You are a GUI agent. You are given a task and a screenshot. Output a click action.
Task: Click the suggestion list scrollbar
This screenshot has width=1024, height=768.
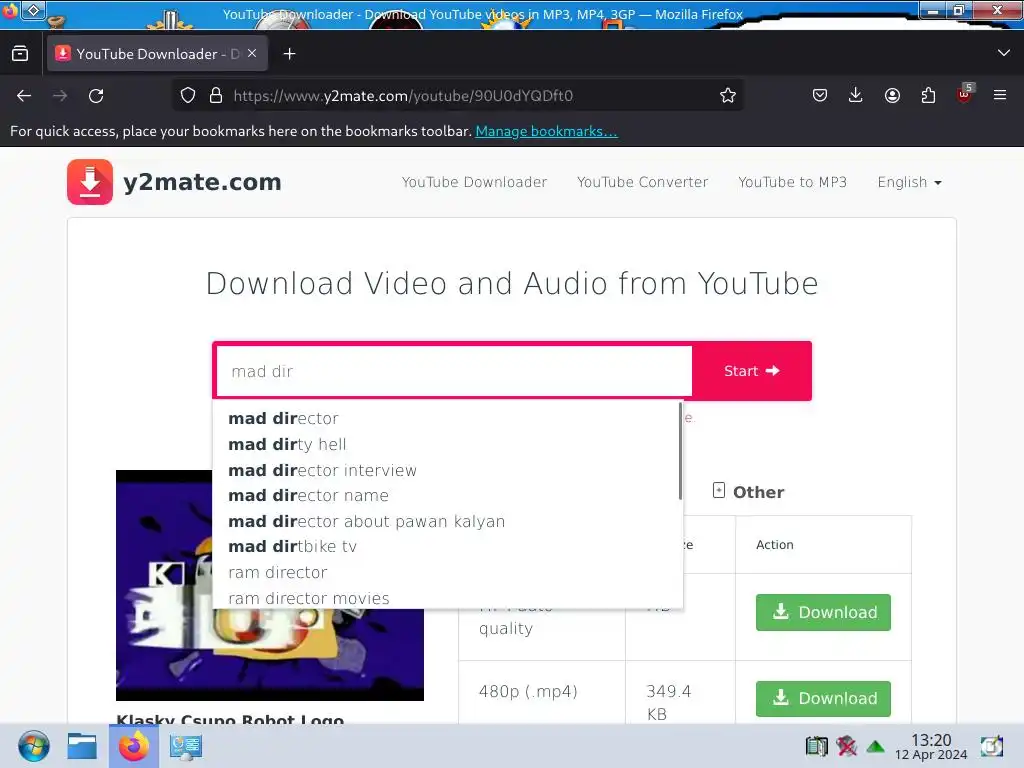click(x=680, y=451)
